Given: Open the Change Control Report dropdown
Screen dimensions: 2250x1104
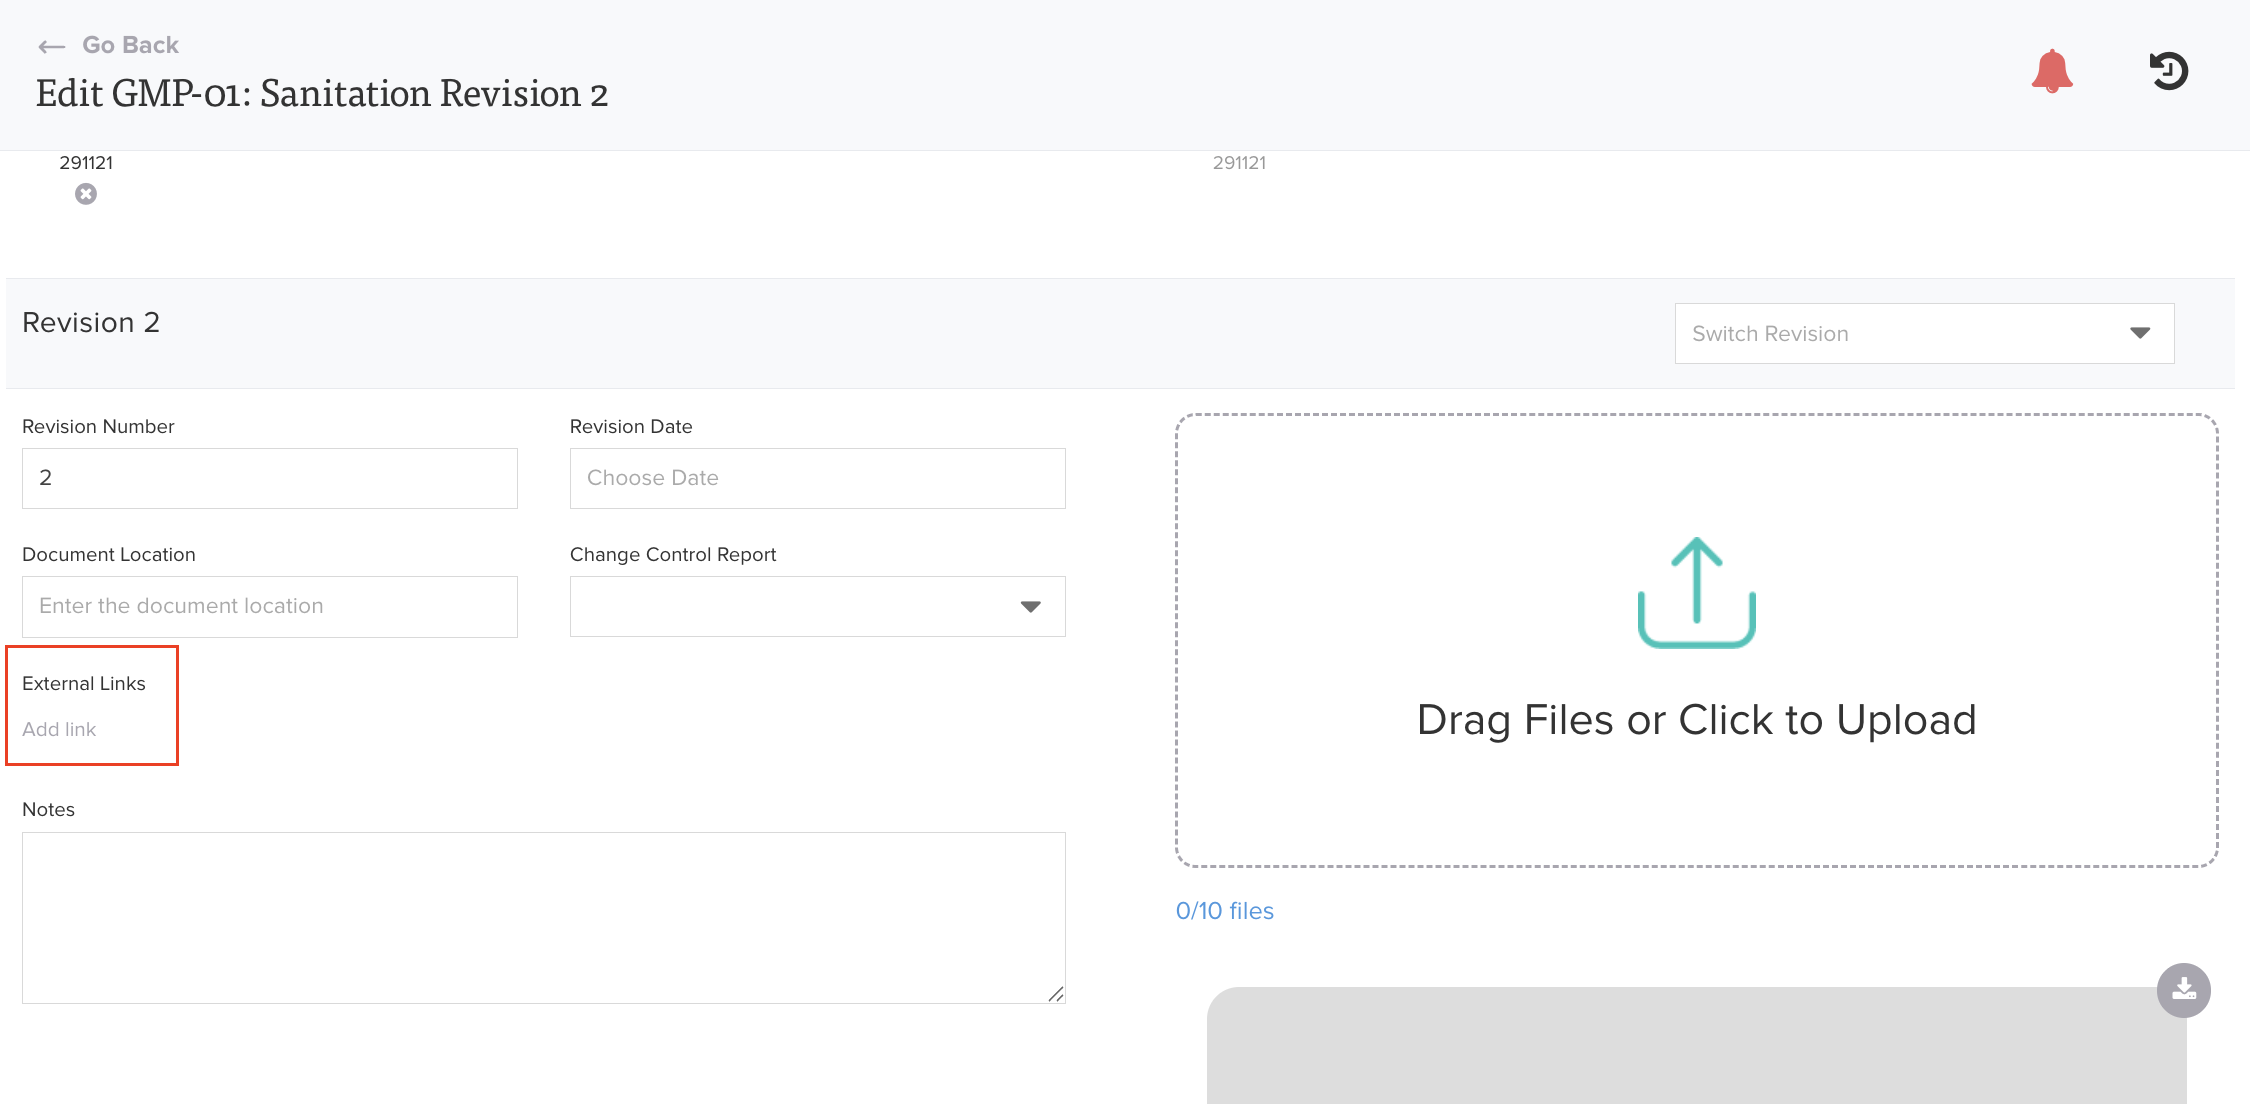Looking at the screenshot, I should [817, 606].
